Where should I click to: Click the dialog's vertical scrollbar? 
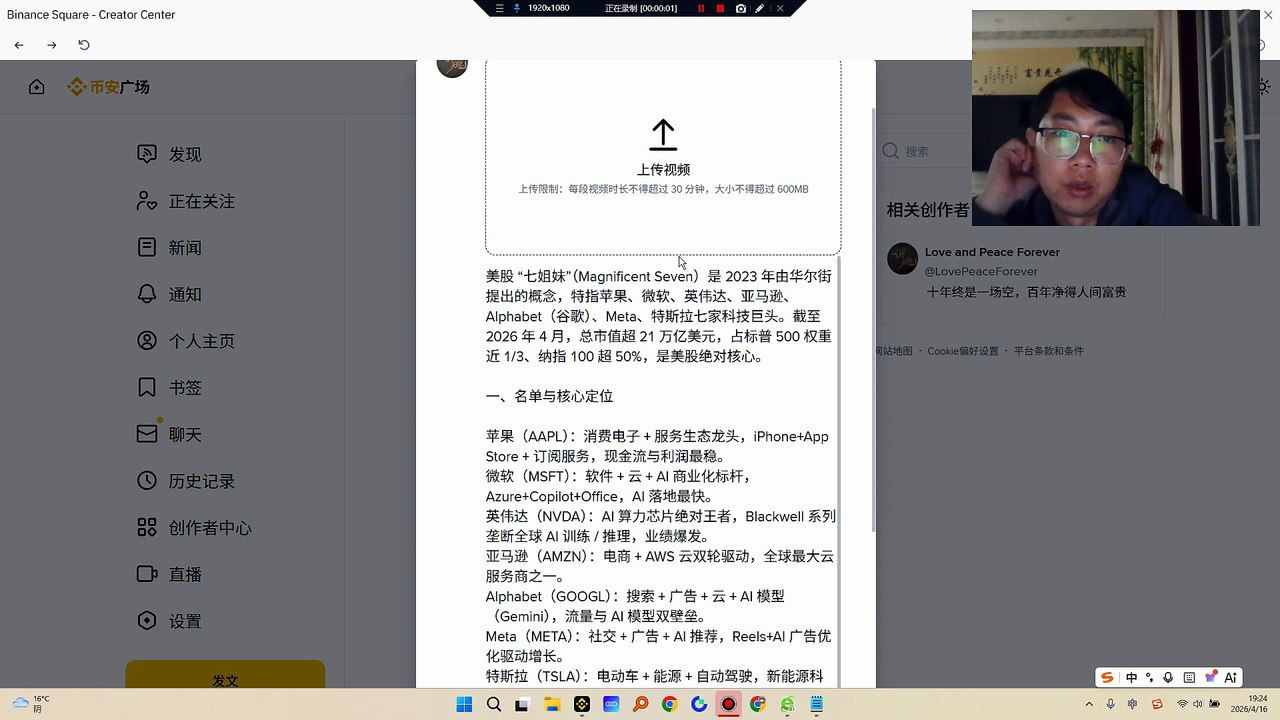point(874,320)
